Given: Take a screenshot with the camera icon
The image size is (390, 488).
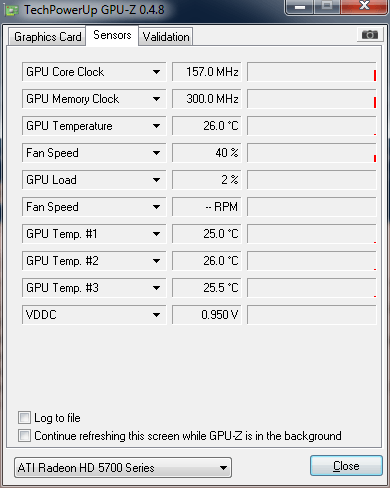Looking at the screenshot, I should [369, 34].
